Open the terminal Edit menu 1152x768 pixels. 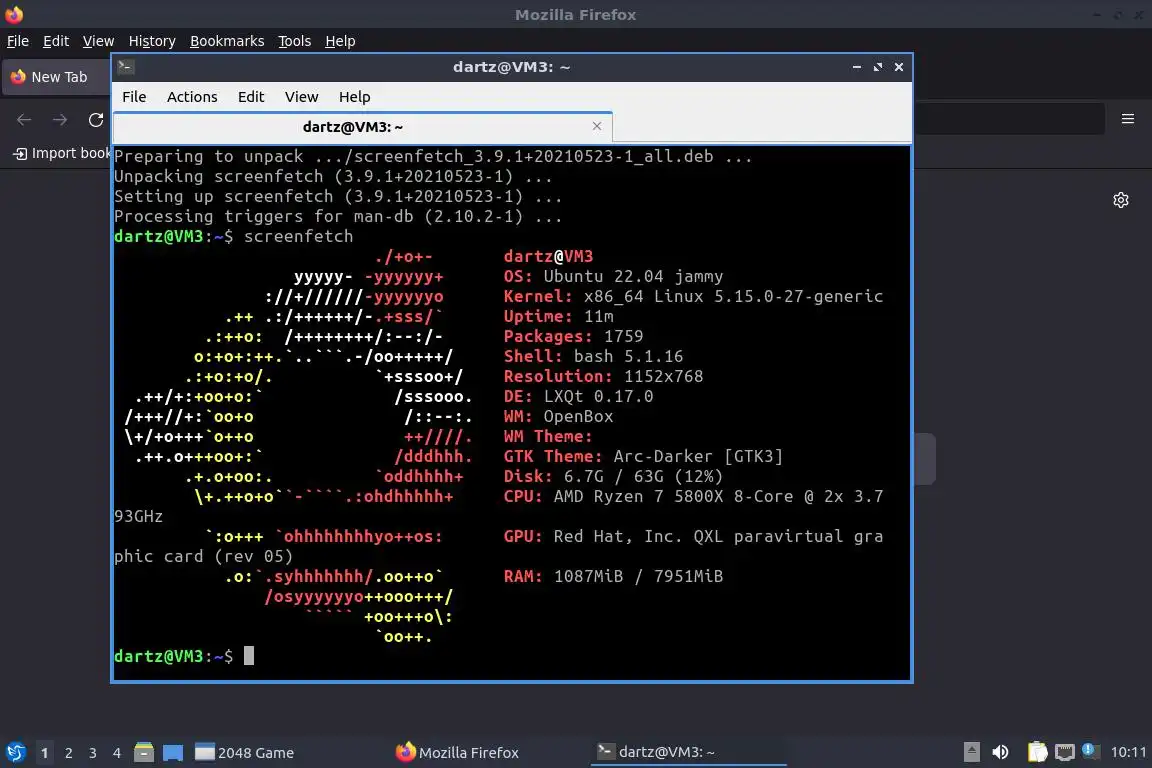251,97
